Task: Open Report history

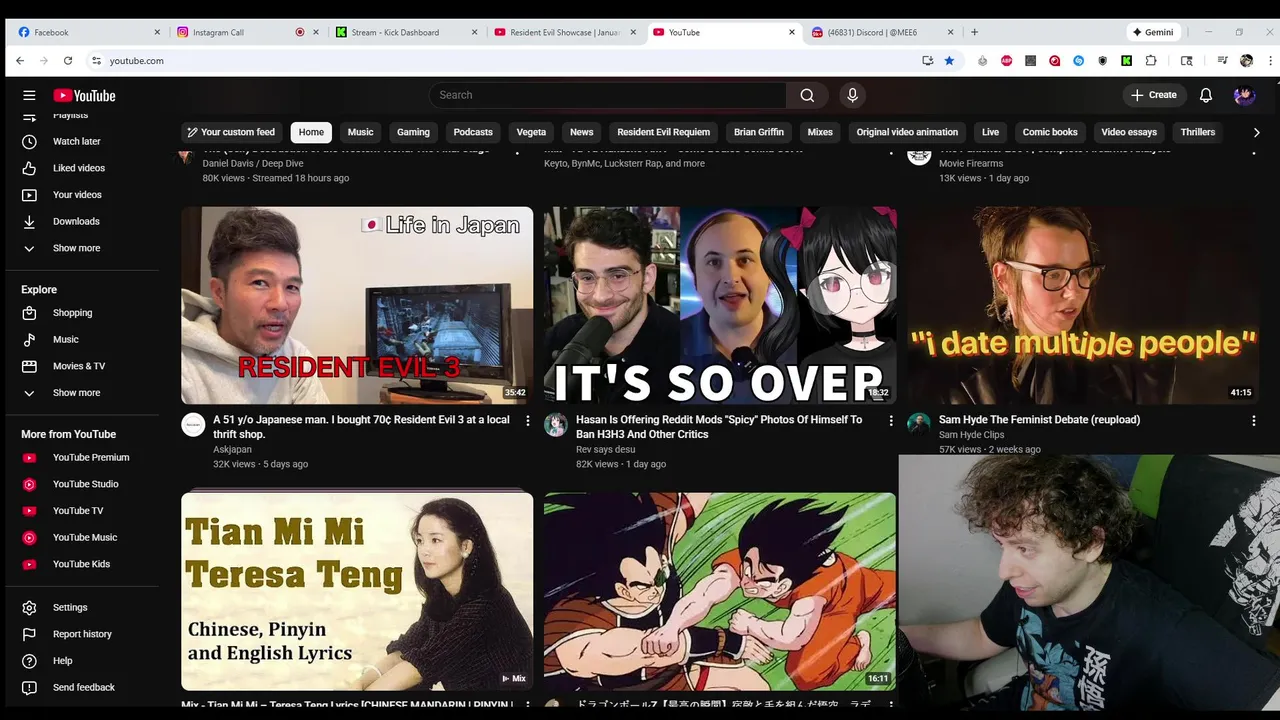Action: 81,634
